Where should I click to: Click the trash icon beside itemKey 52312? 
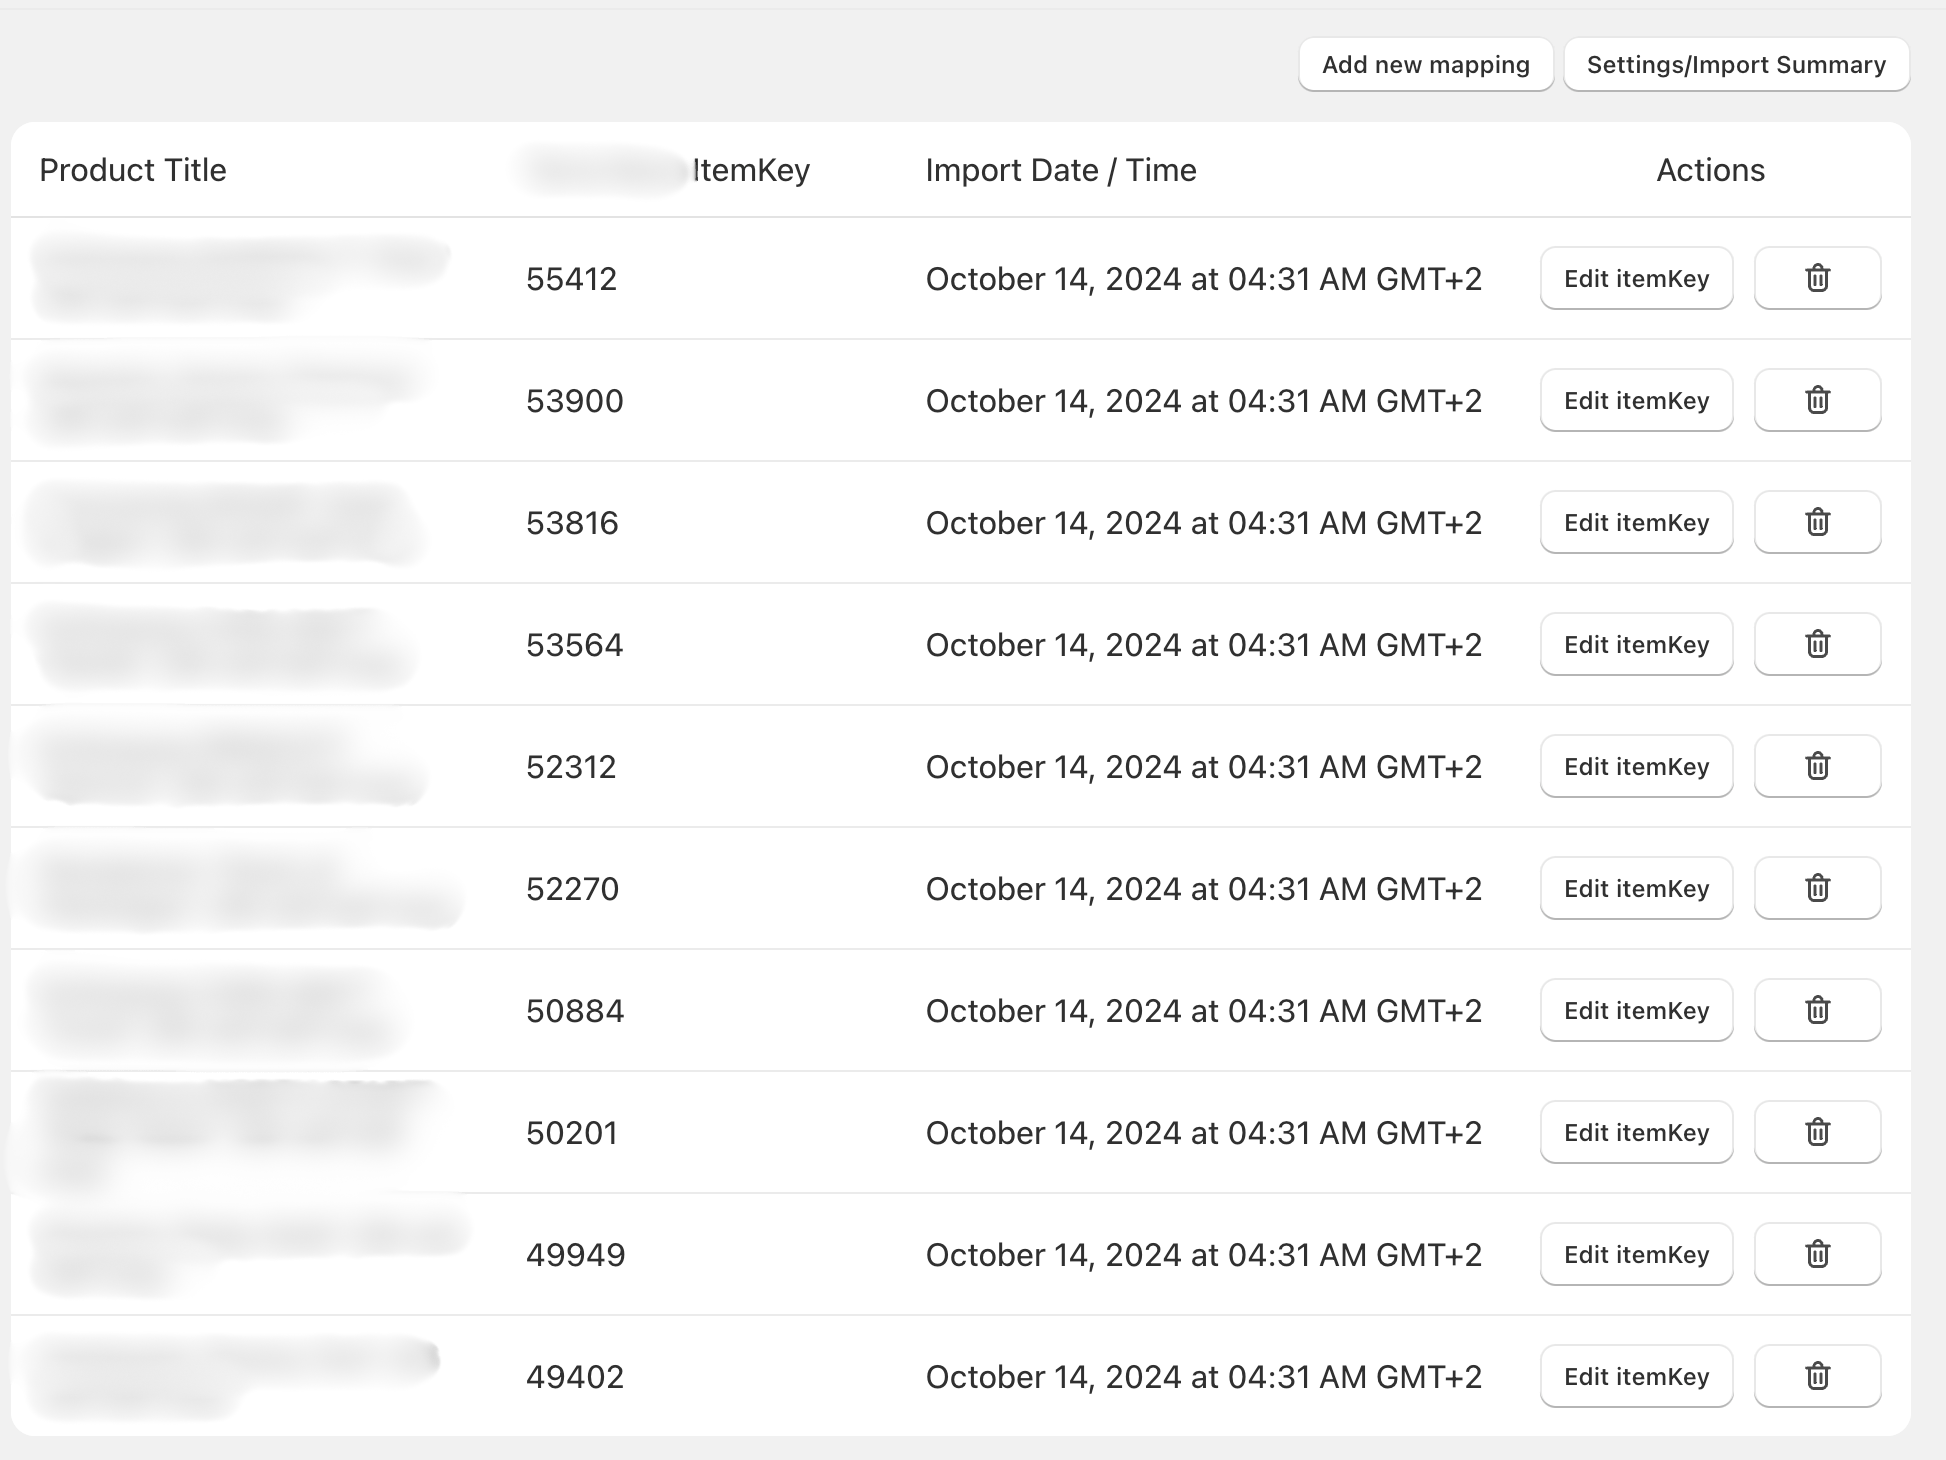1817,766
